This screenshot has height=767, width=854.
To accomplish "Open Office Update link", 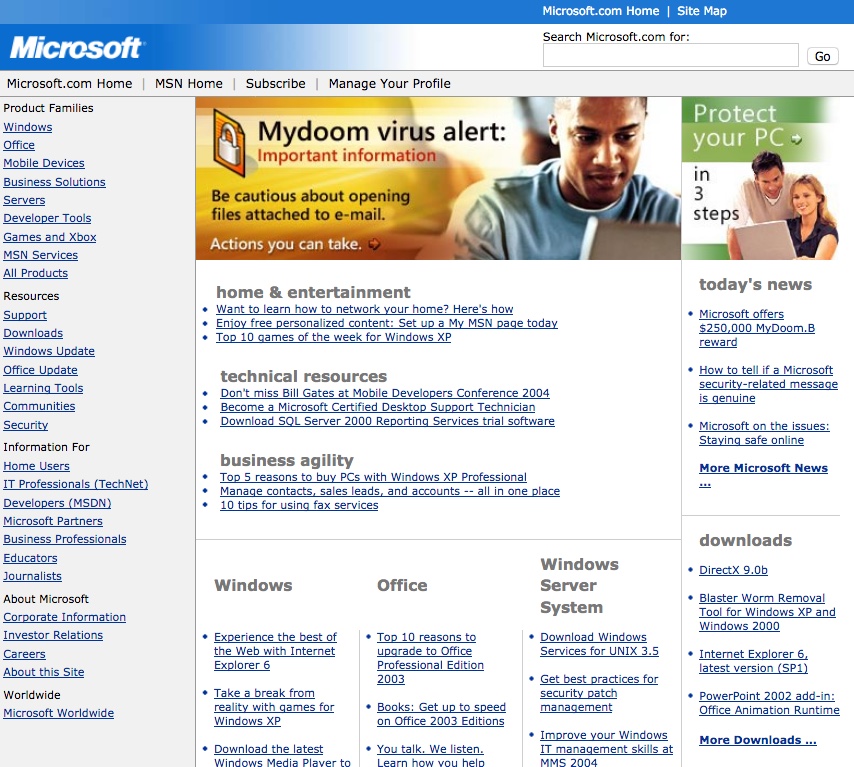I will [x=40, y=370].
